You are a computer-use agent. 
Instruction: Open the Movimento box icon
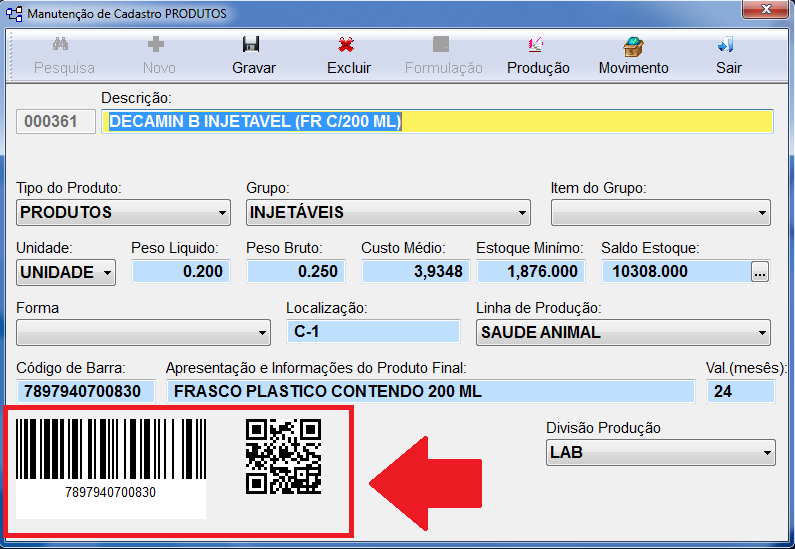point(633,46)
